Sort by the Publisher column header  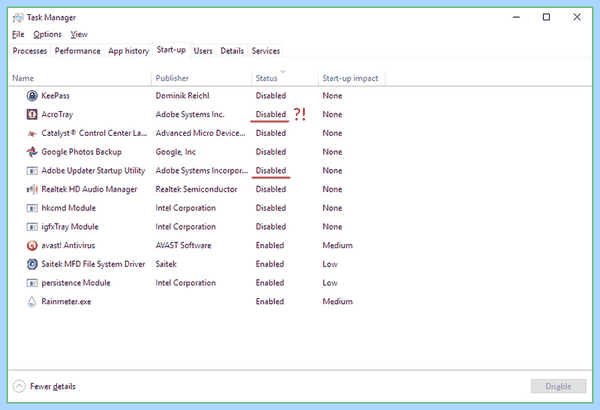point(172,78)
